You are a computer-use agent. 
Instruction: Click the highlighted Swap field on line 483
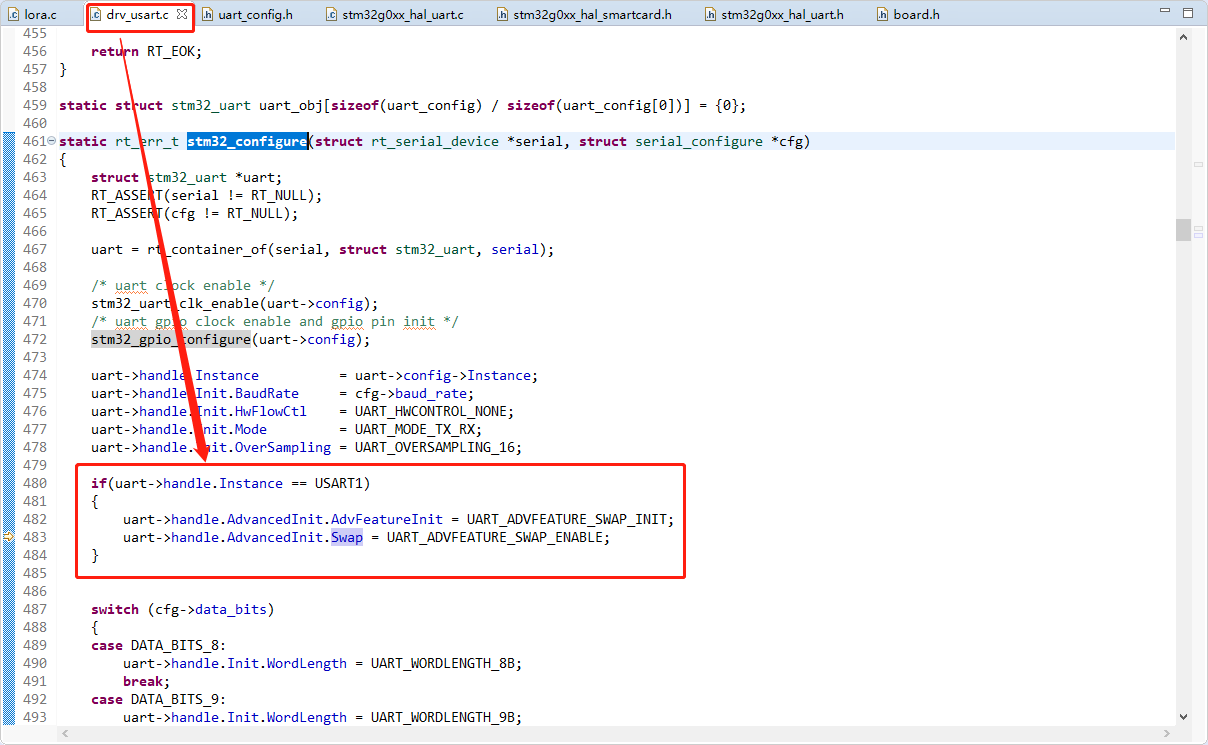click(x=347, y=537)
